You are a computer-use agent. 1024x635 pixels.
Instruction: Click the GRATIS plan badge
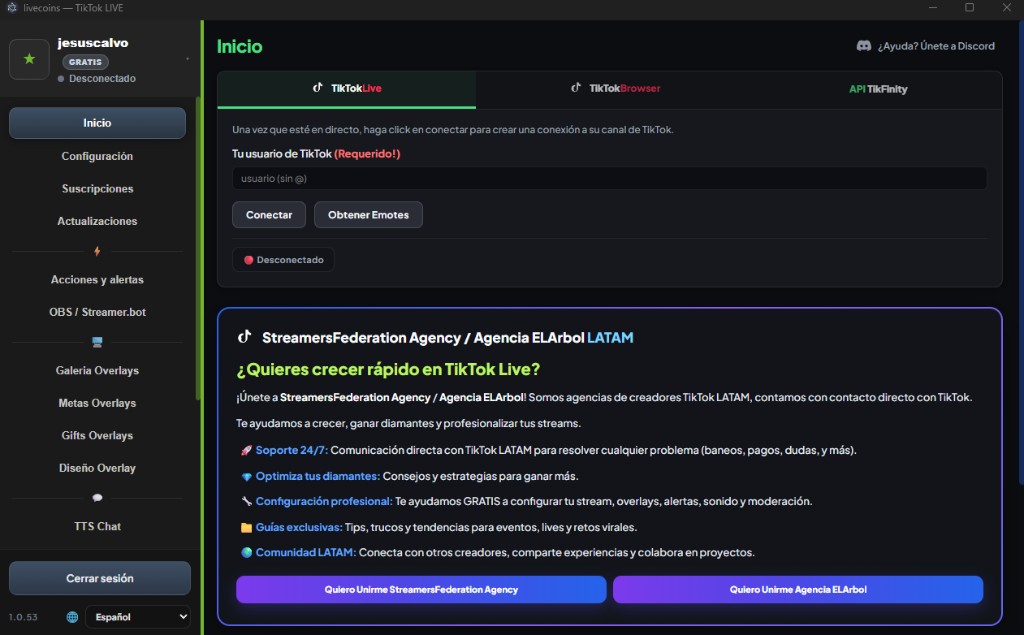point(86,62)
